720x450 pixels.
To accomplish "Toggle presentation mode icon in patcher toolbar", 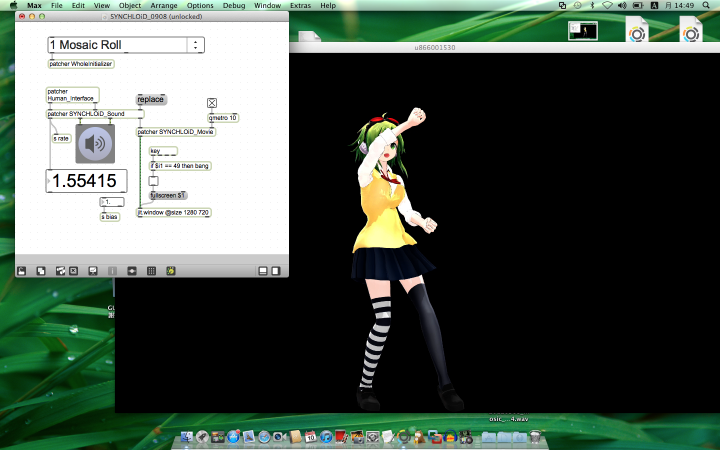I will (93, 271).
